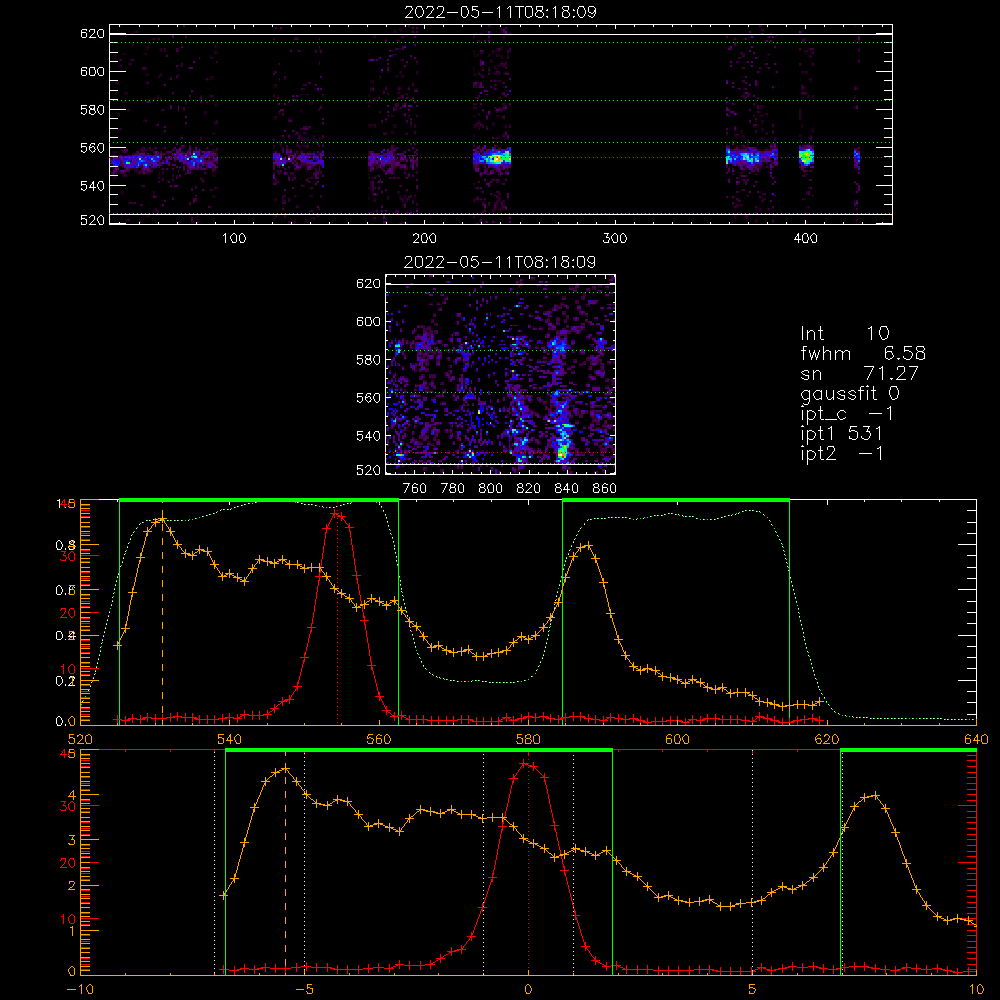The width and height of the screenshot is (1000, 1000).
Task: Click x-axis label 0 on bottom plot
Action: click(528, 990)
